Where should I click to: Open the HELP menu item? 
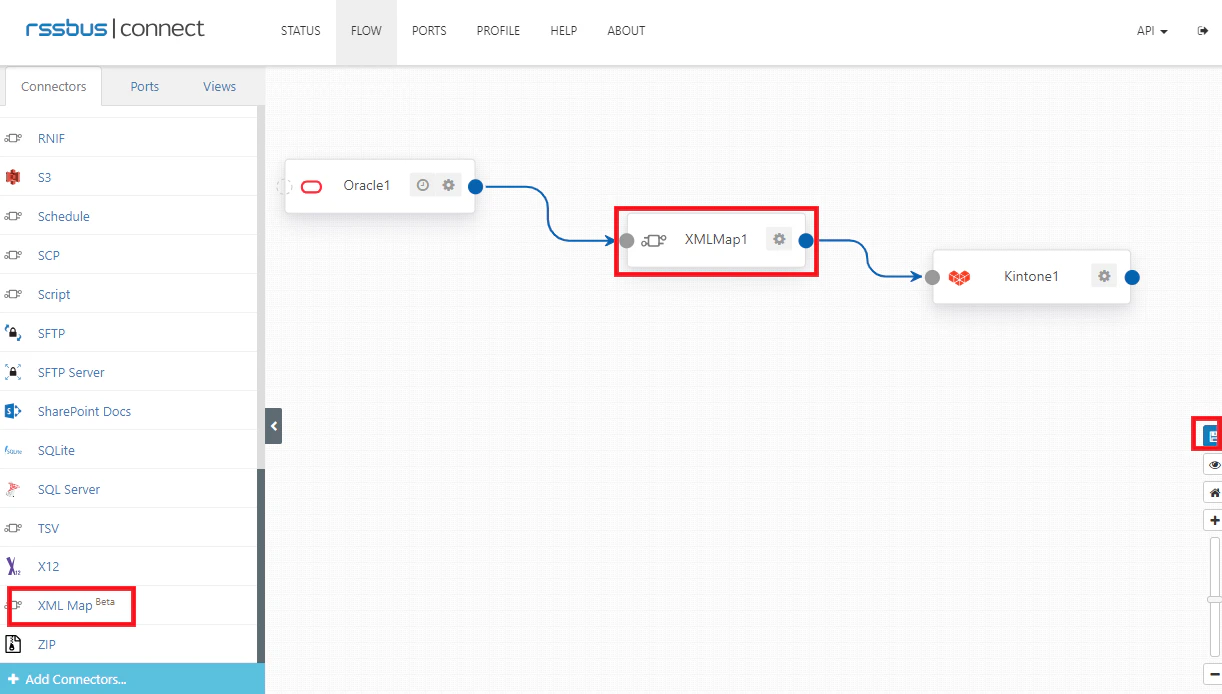(x=564, y=31)
